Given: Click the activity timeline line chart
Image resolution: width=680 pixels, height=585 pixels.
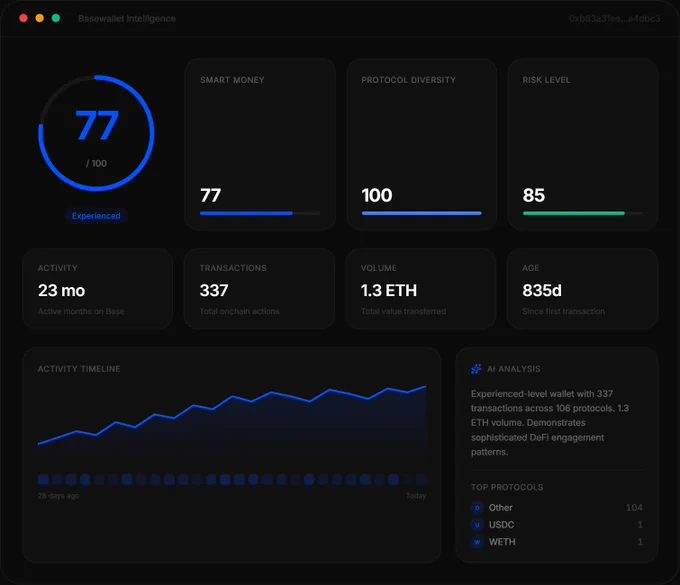Looking at the screenshot, I should coord(232,423).
